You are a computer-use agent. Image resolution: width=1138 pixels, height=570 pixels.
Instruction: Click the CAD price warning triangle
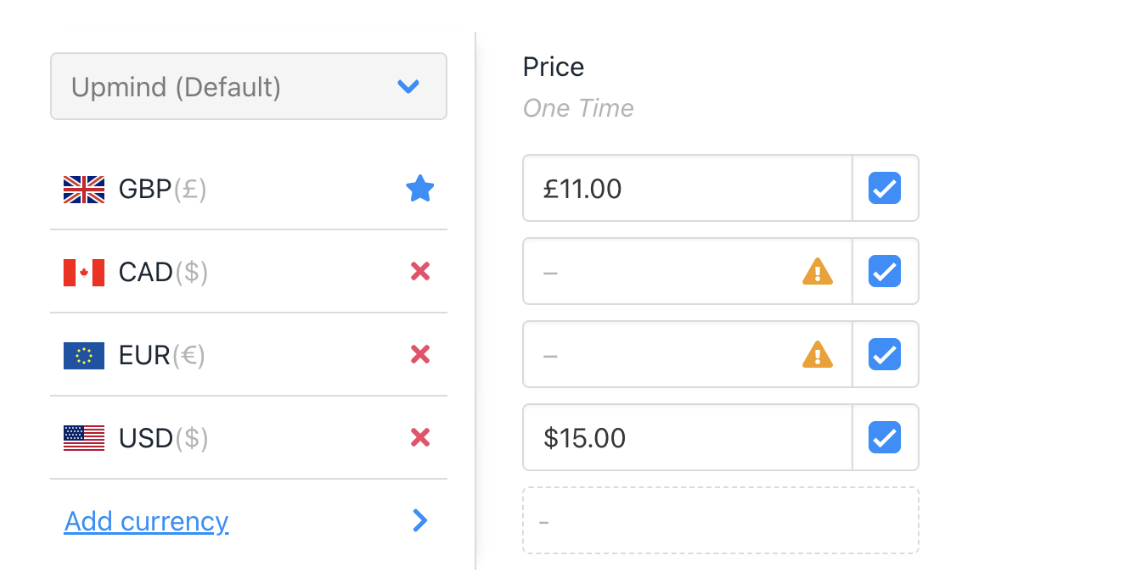tap(817, 271)
